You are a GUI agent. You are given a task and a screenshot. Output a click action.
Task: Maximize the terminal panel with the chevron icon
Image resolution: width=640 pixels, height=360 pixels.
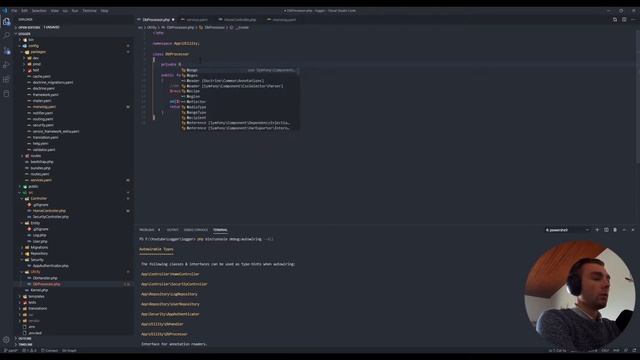pyautogui.click(x=624, y=230)
